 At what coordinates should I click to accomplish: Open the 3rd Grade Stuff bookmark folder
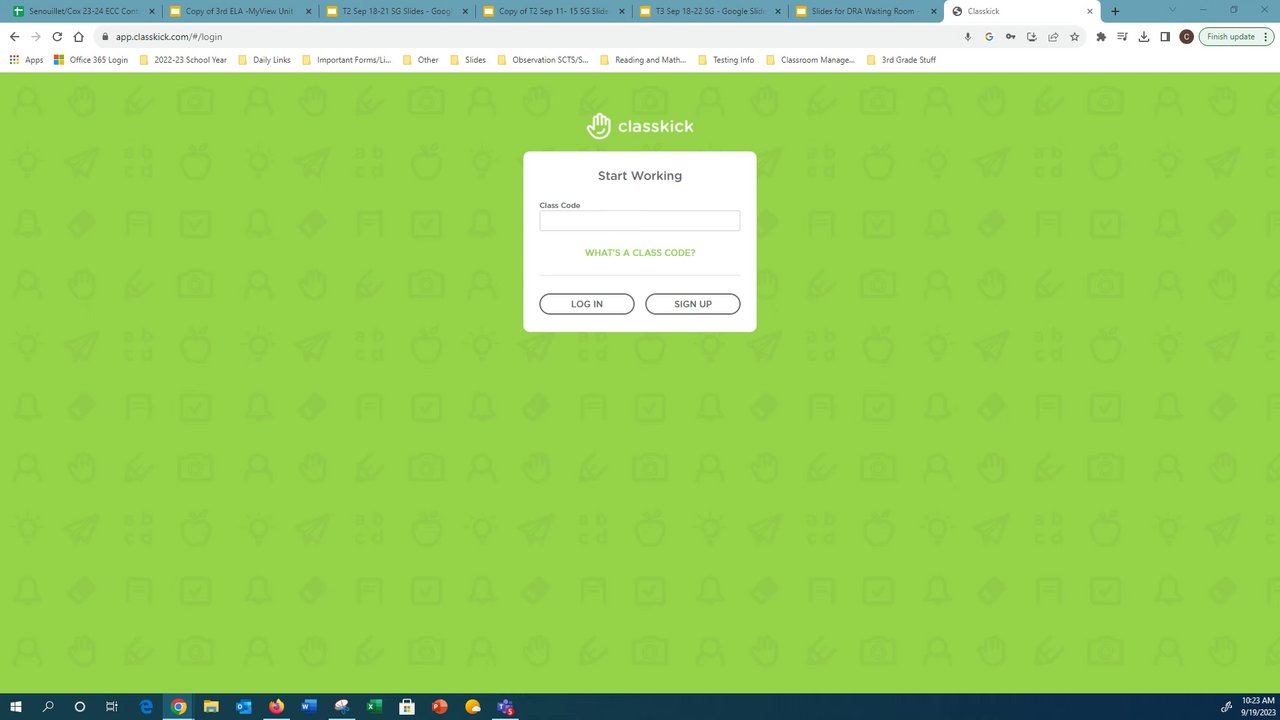901,60
